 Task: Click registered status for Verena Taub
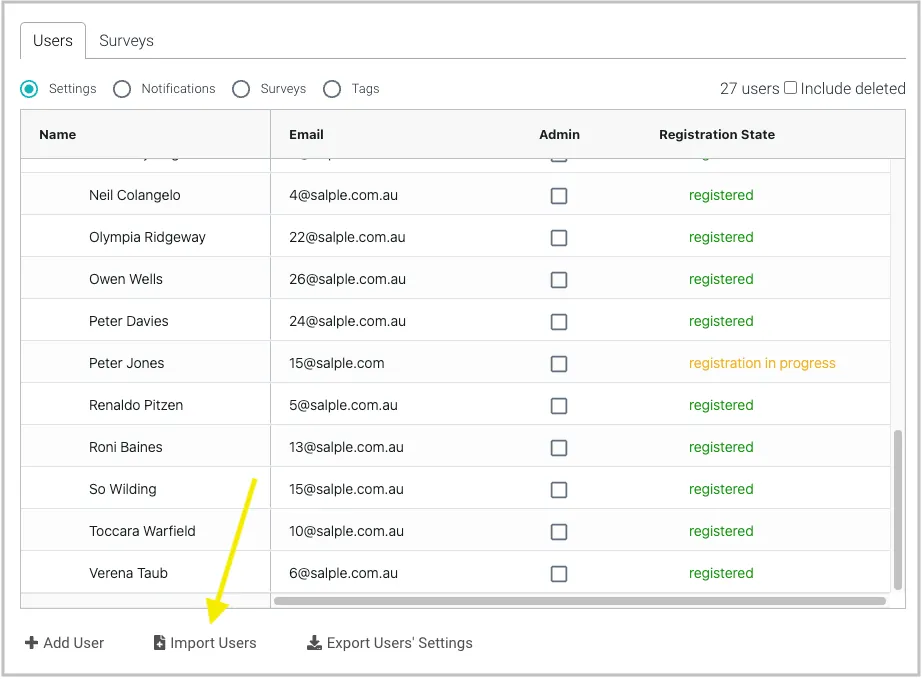coord(721,573)
